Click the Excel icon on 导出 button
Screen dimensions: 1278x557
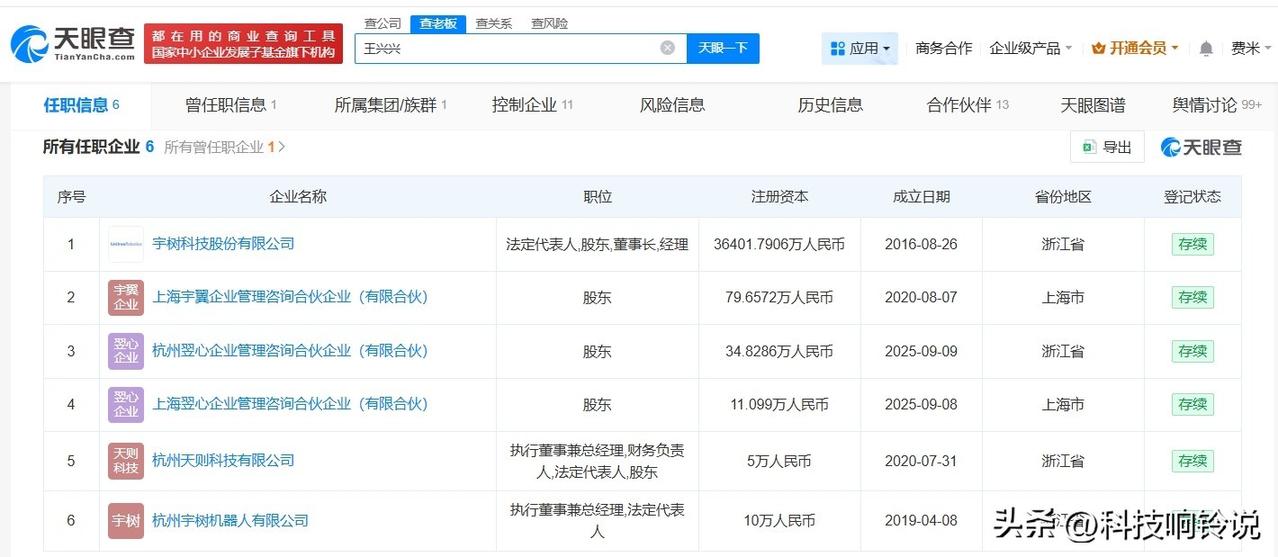pyautogui.click(x=1088, y=147)
